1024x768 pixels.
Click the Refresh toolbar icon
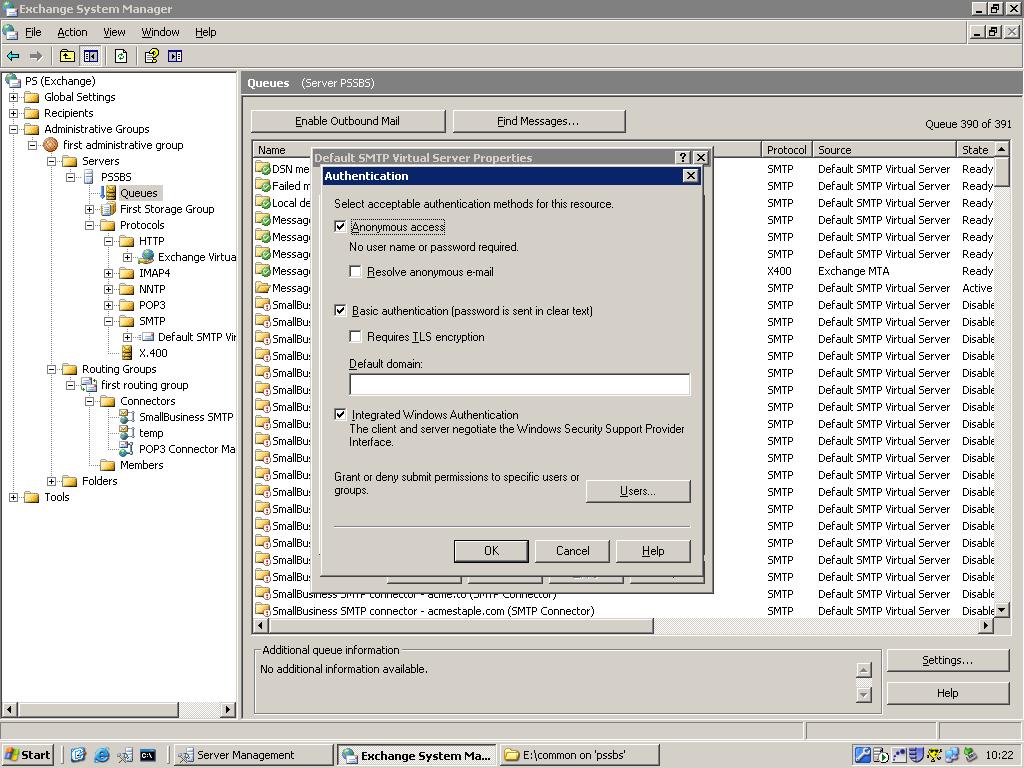(121, 56)
